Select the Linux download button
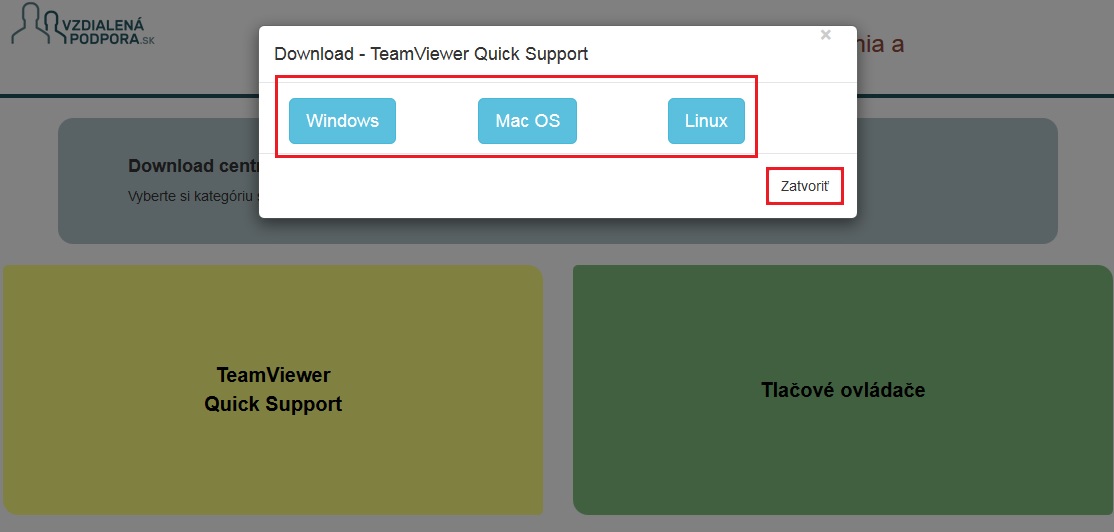 pyautogui.click(x=706, y=121)
